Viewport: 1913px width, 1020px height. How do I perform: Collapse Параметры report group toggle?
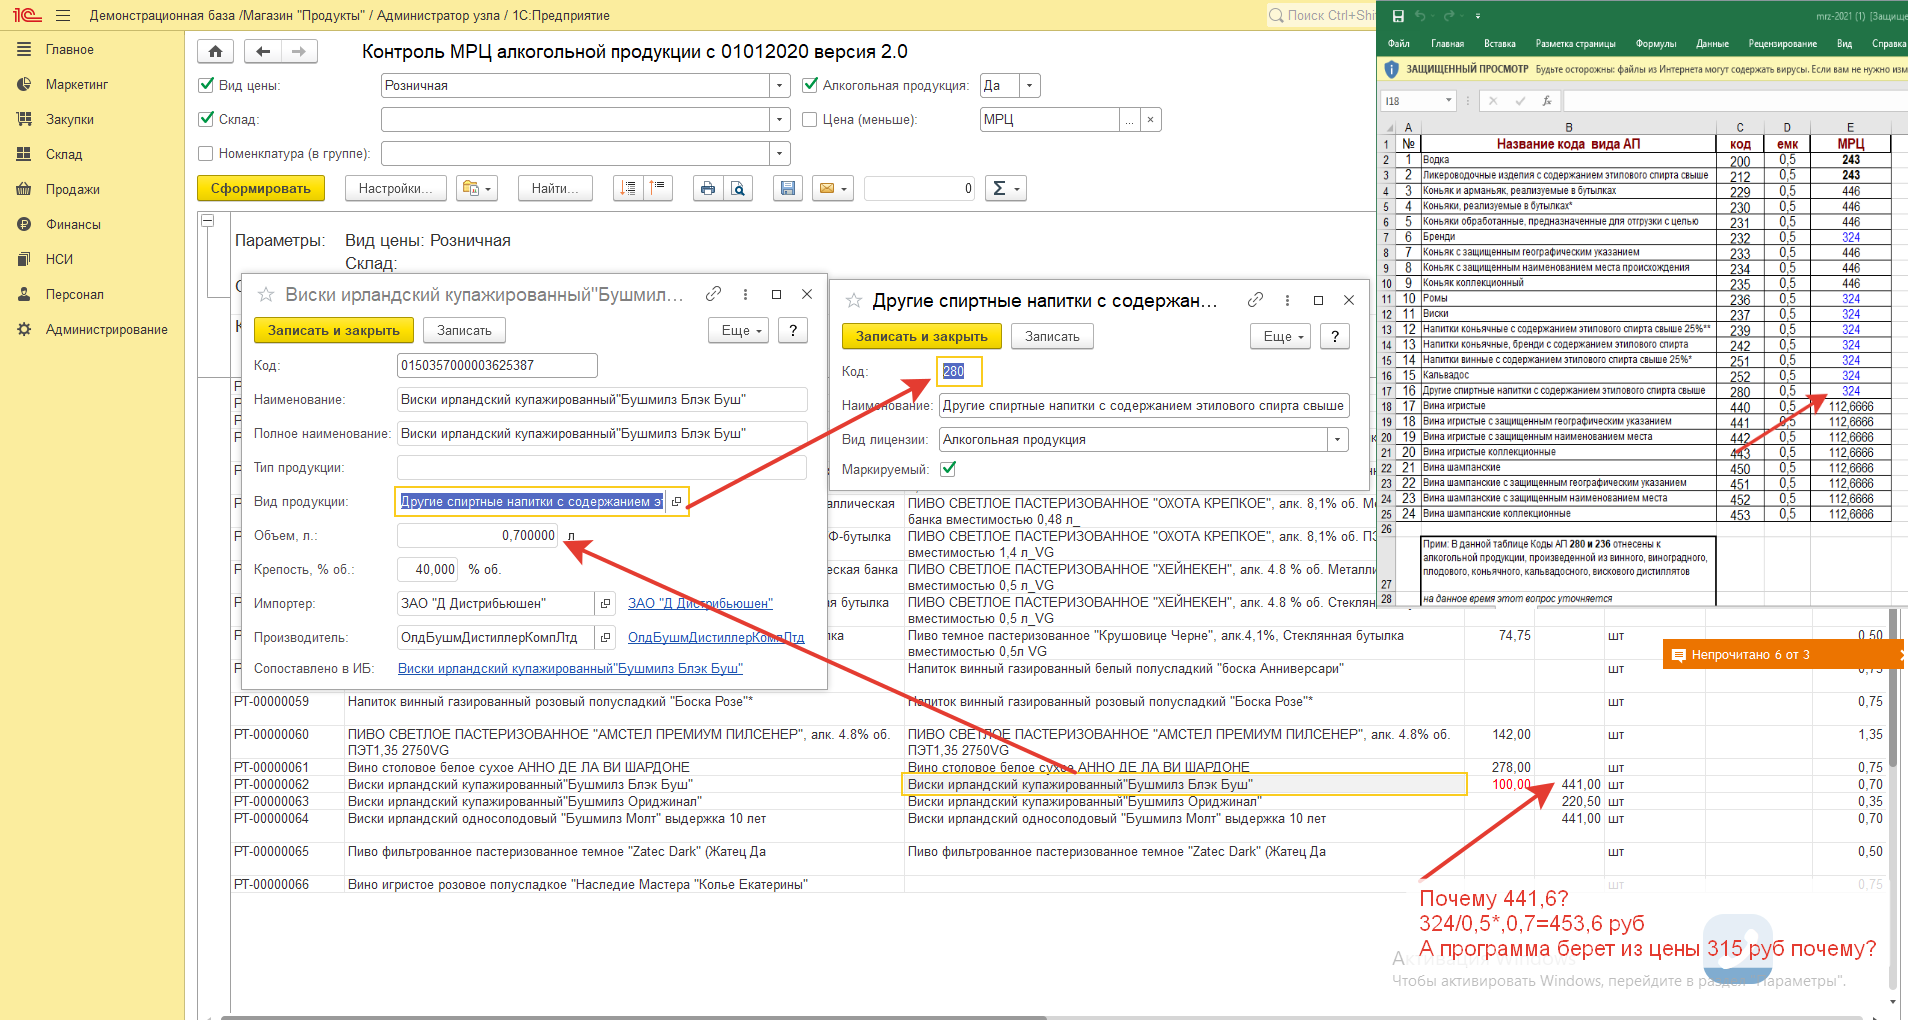coord(208,220)
